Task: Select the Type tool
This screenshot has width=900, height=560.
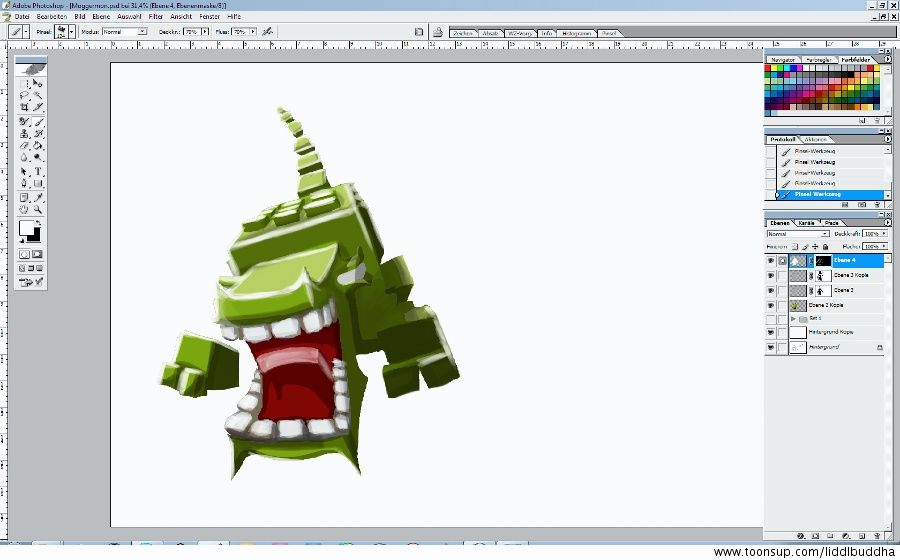Action: 38,172
